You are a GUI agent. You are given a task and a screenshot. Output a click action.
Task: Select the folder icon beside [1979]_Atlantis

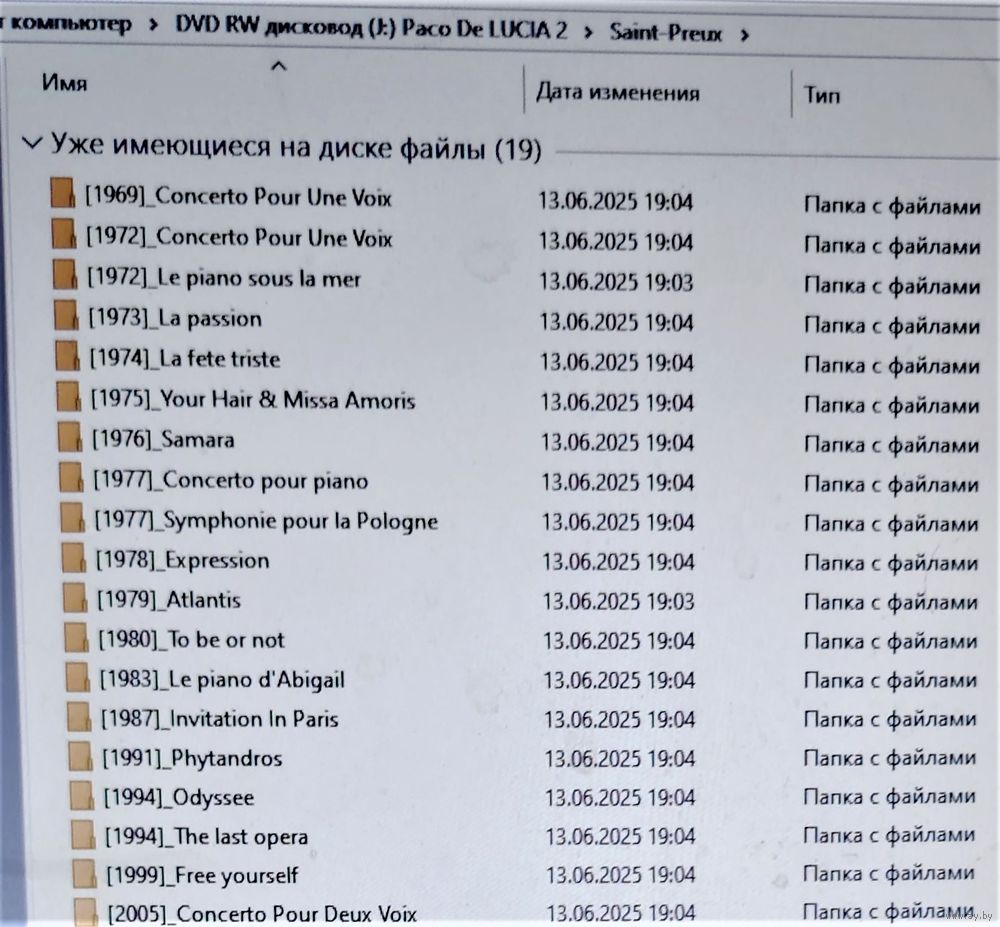pyautogui.click(x=75, y=597)
